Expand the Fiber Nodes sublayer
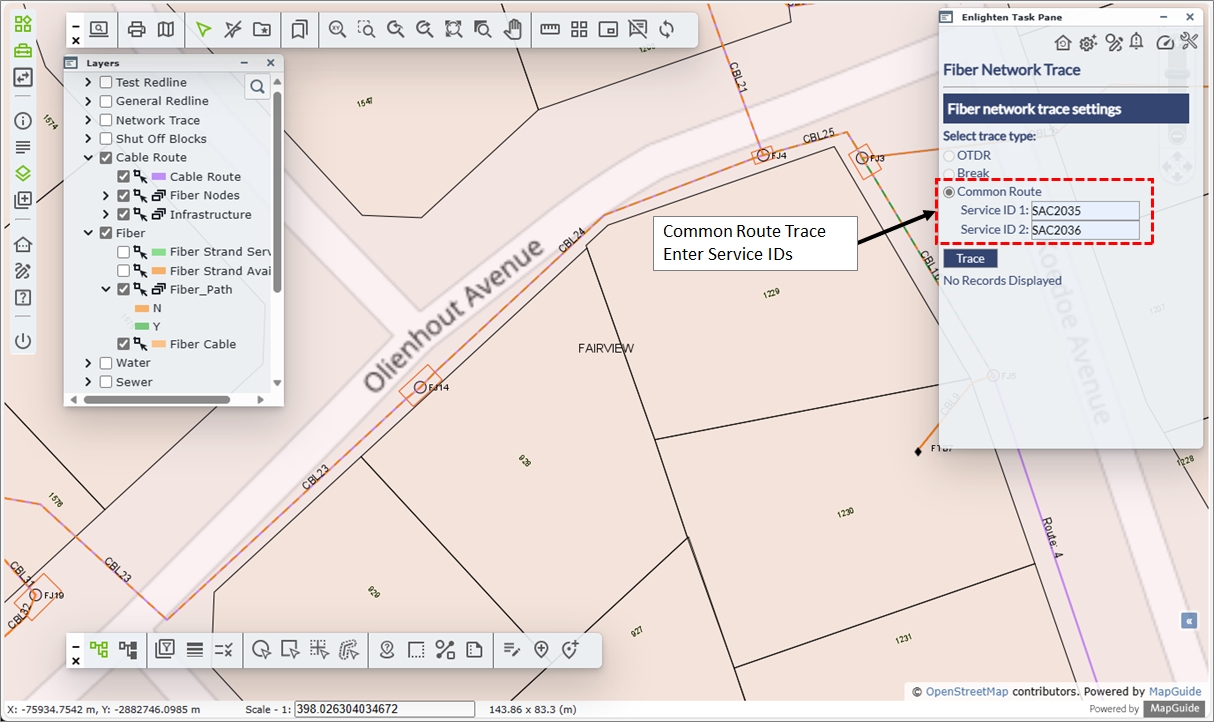 107,196
